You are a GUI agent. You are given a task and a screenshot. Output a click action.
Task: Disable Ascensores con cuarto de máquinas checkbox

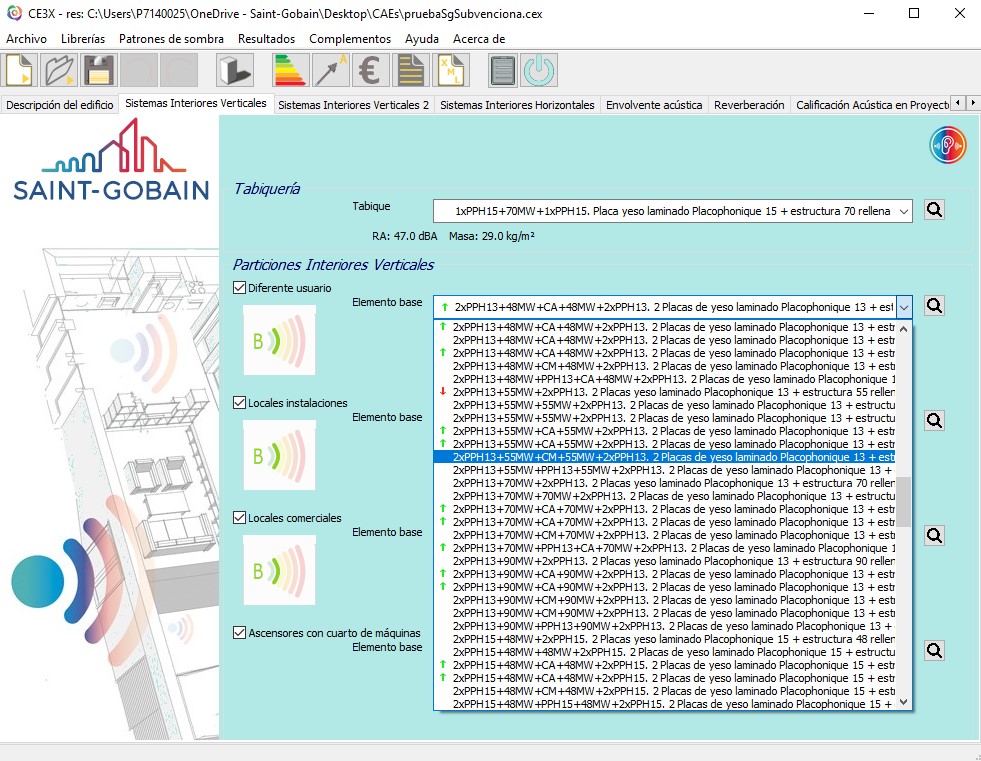coord(239,633)
